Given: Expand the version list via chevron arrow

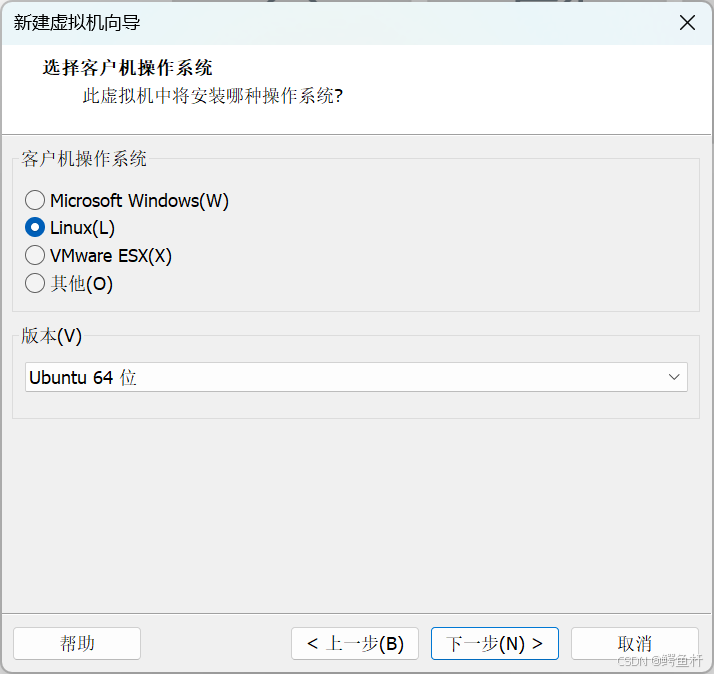Looking at the screenshot, I should (674, 377).
